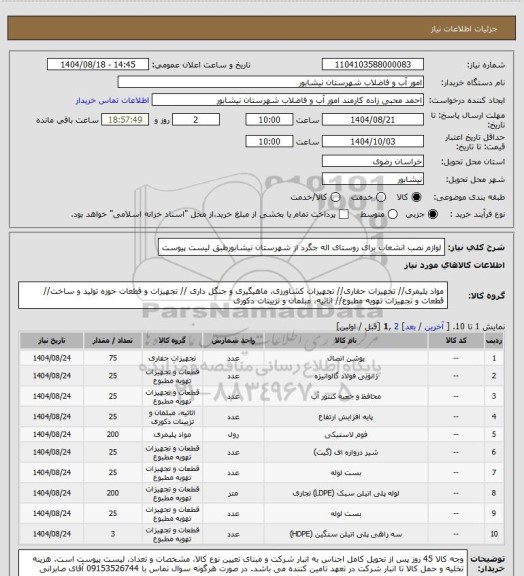Screen dimensions: 524x576
Task: Click the unit متر in row 8
Action: click(x=233, y=493)
